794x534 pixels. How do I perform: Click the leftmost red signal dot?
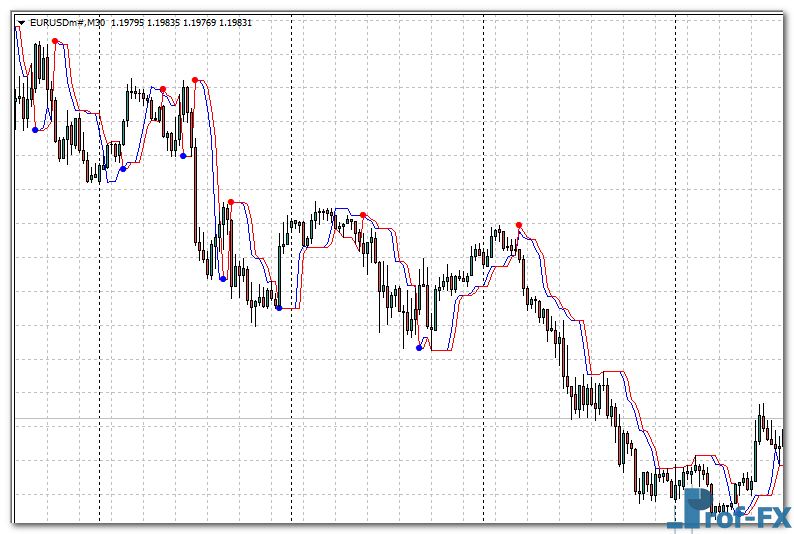pyautogui.click(x=55, y=41)
